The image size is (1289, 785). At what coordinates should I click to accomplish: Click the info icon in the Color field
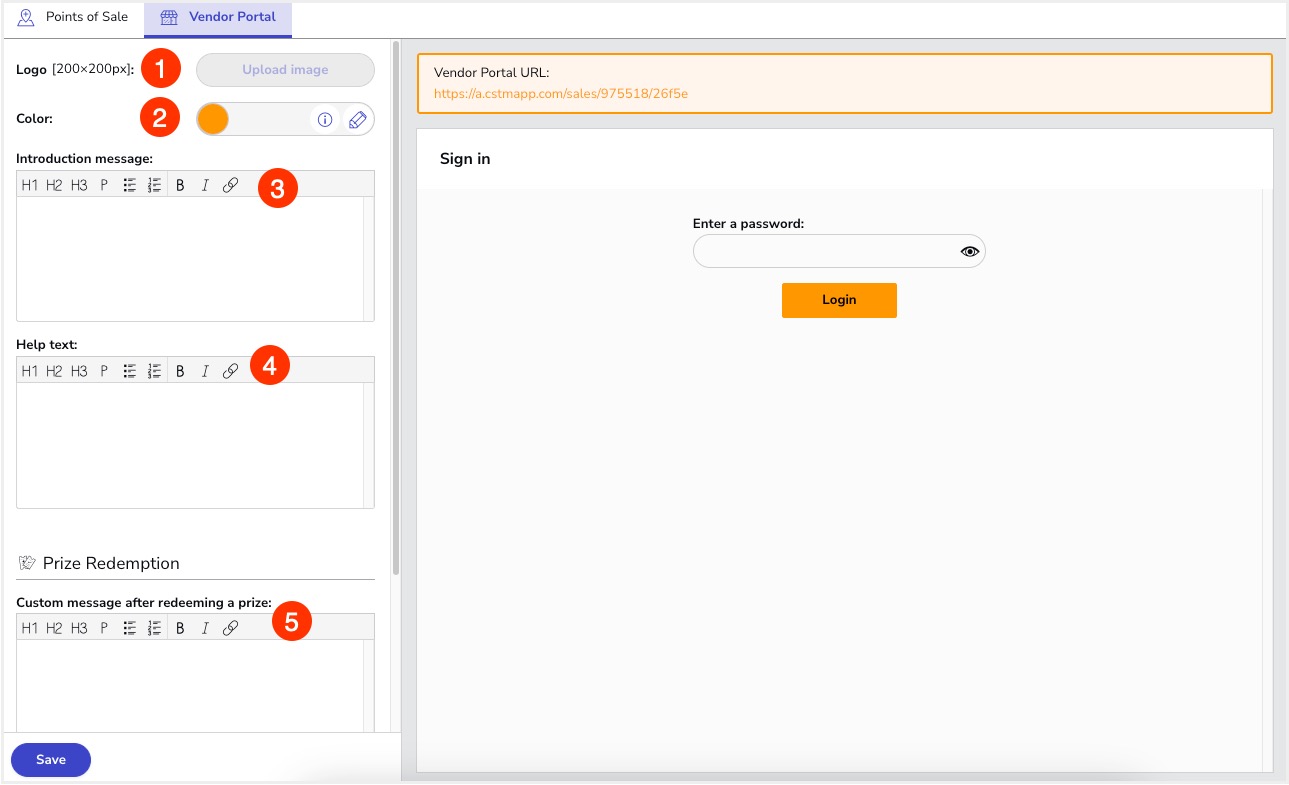(324, 120)
